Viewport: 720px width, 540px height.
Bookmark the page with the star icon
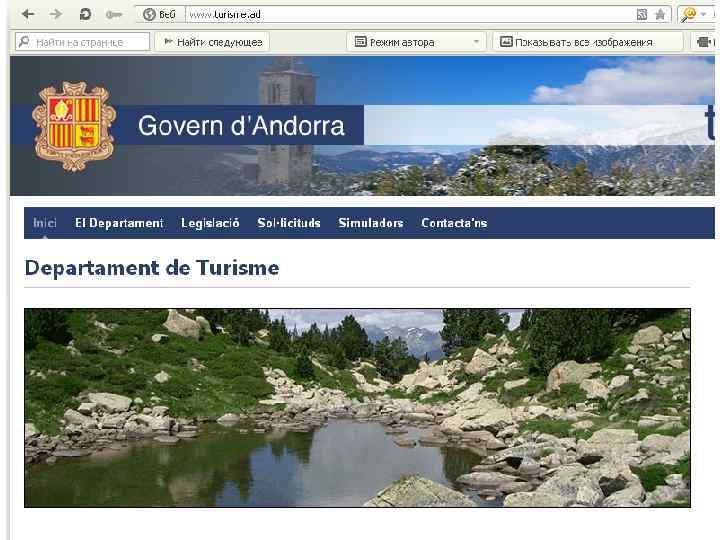click(660, 15)
